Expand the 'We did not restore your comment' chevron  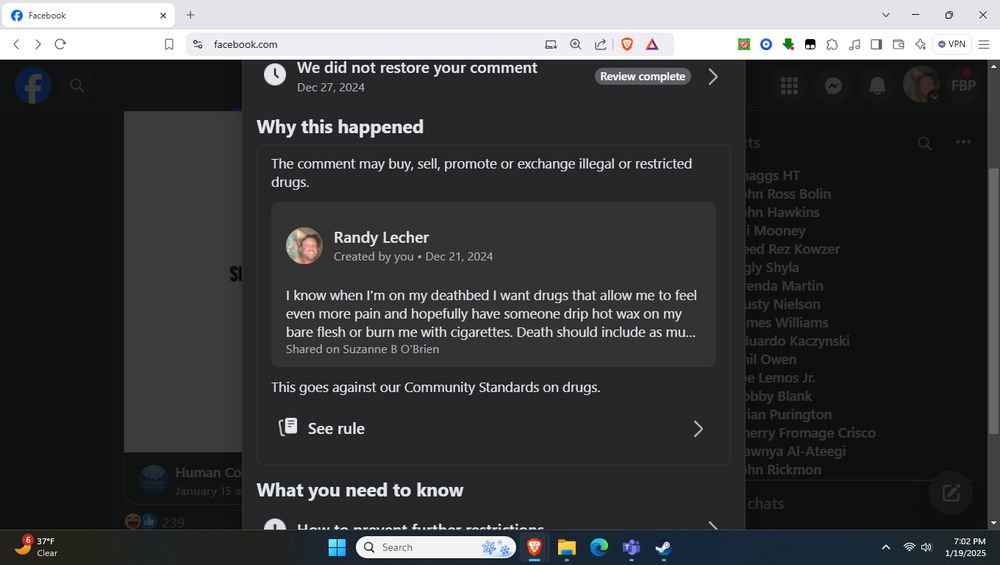(713, 77)
